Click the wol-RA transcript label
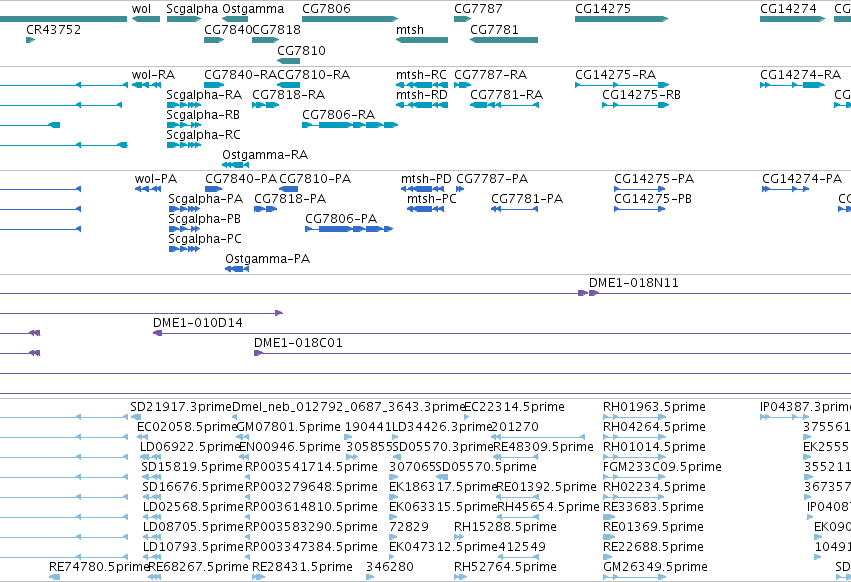Viewport: 851px width, 582px height. (153, 75)
